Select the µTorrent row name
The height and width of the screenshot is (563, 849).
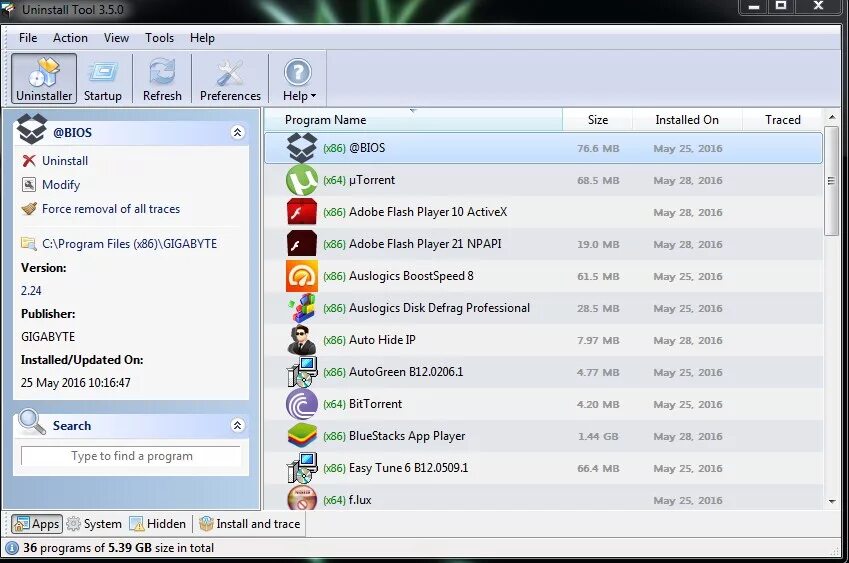(x=372, y=180)
